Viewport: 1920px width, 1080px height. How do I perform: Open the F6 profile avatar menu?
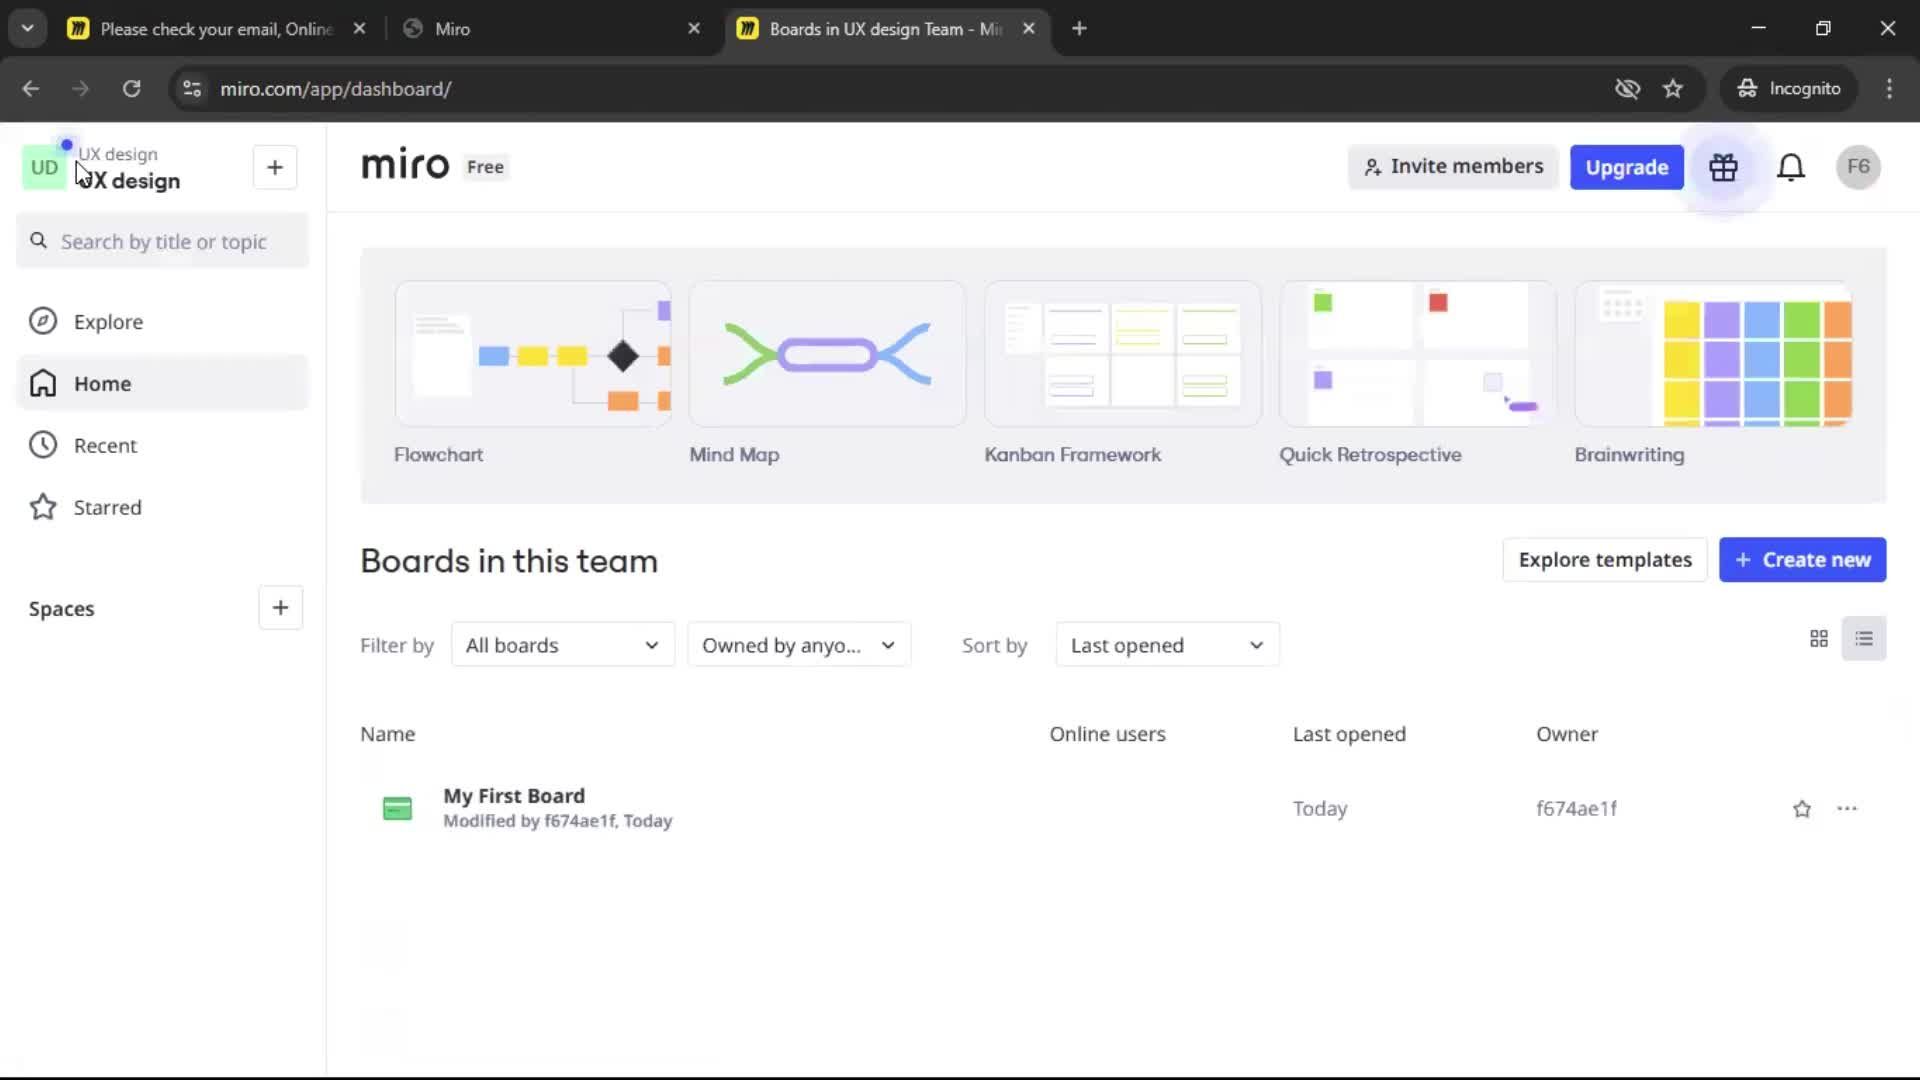coord(1858,167)
